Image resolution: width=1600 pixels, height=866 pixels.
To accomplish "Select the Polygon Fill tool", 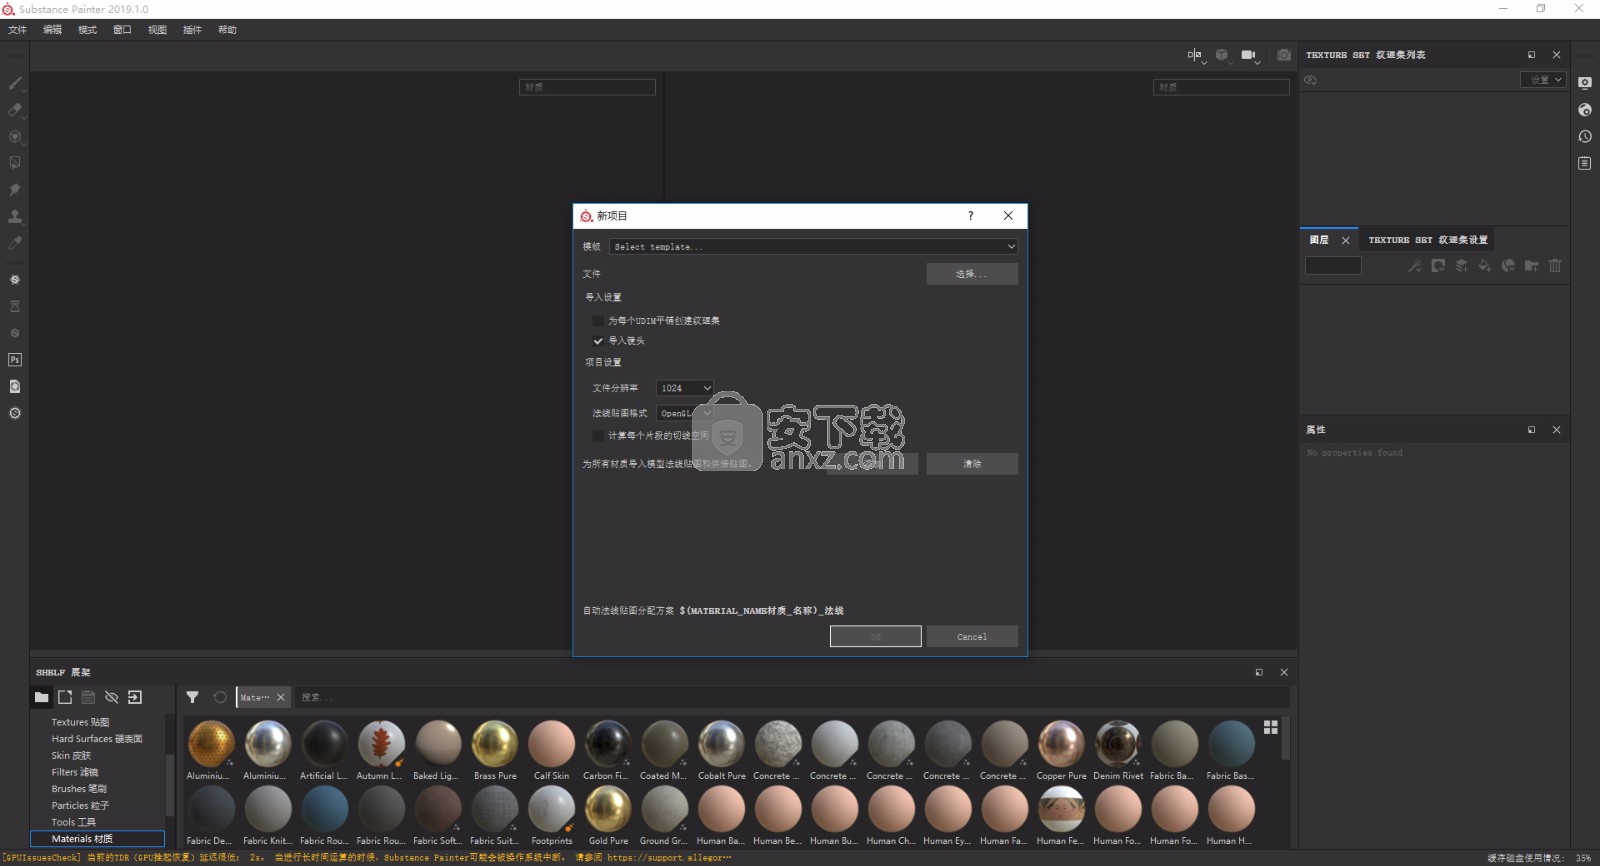I will coord(15,162).
